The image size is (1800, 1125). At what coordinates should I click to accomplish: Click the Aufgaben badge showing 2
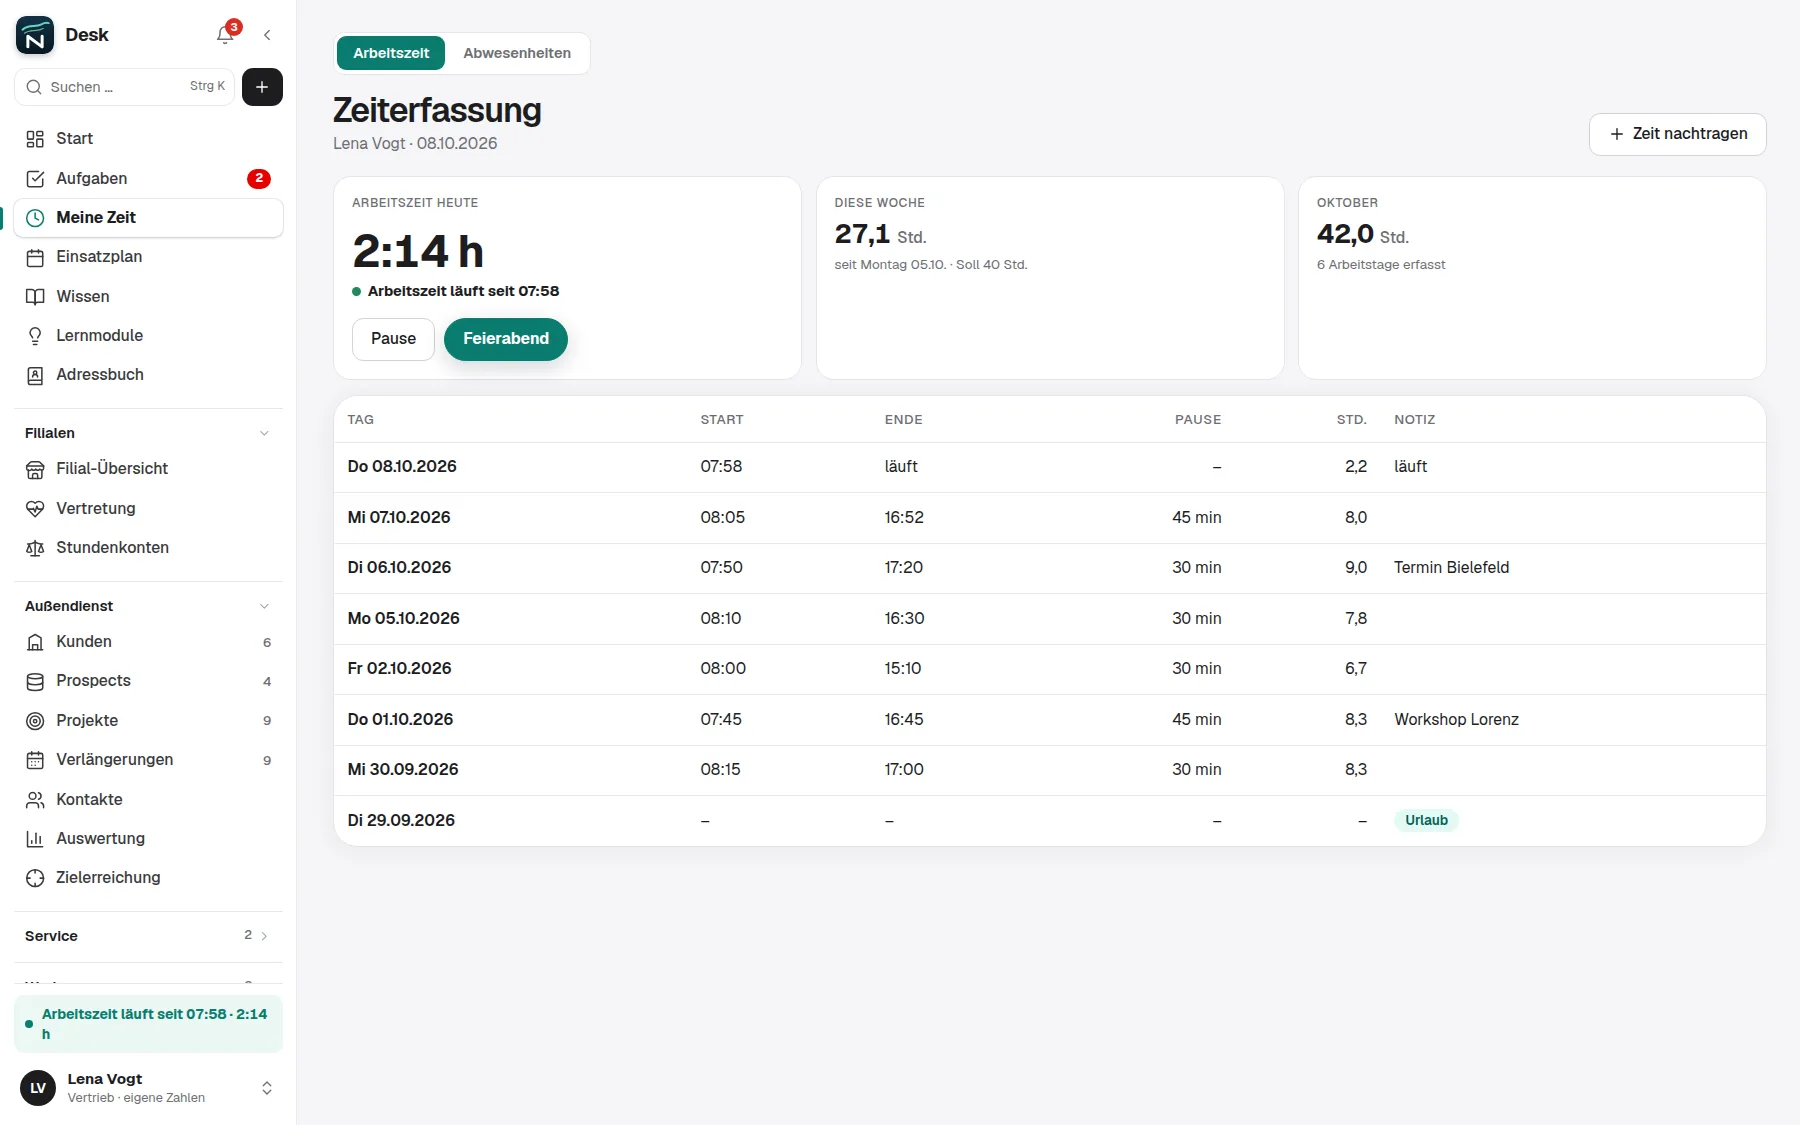[x=259, y=179]
